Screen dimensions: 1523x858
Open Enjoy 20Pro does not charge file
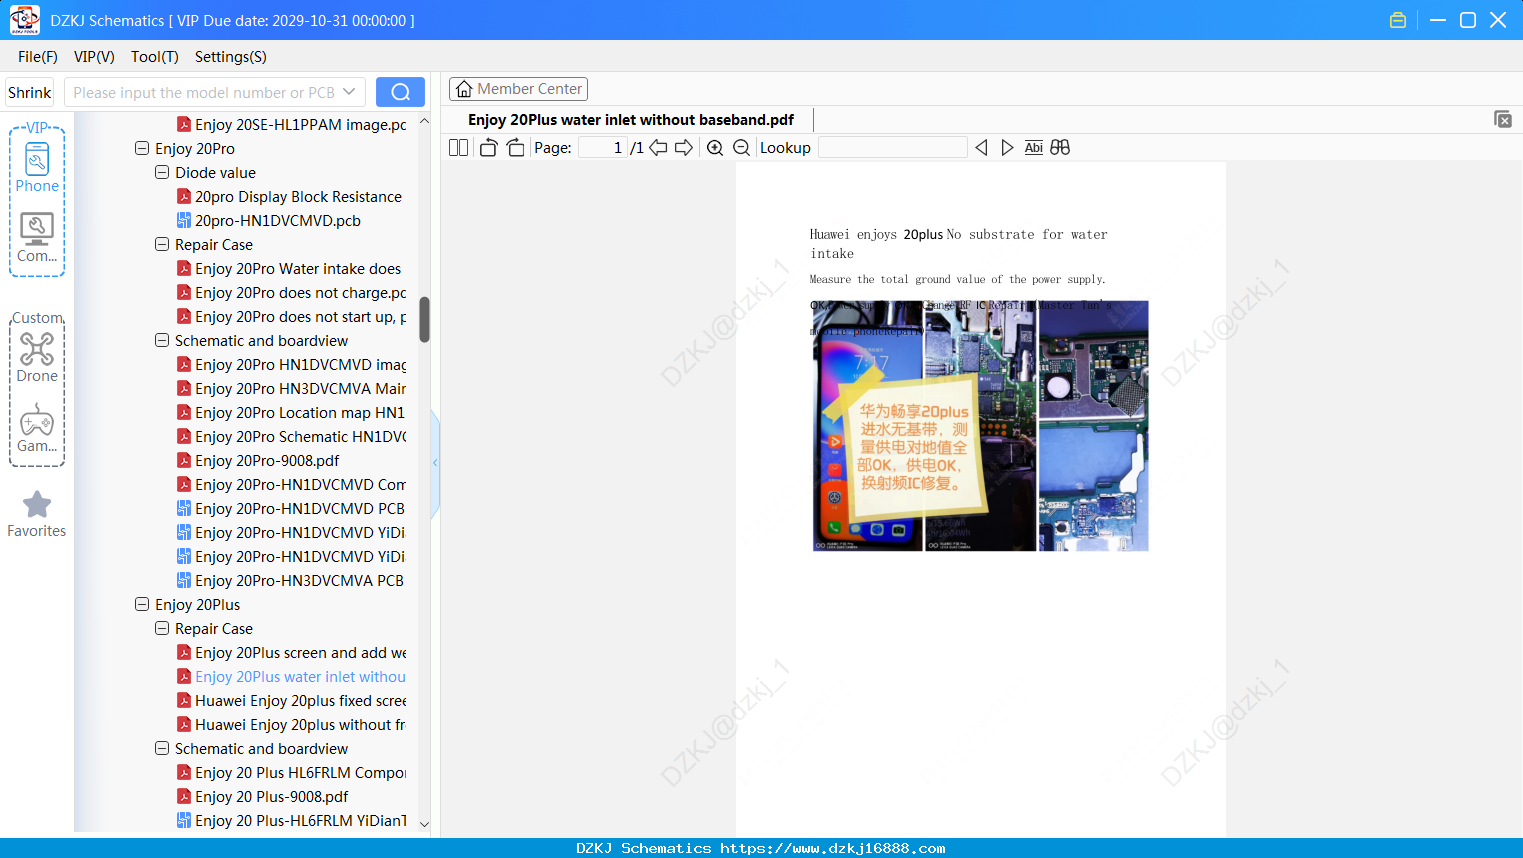coord(291,293)
